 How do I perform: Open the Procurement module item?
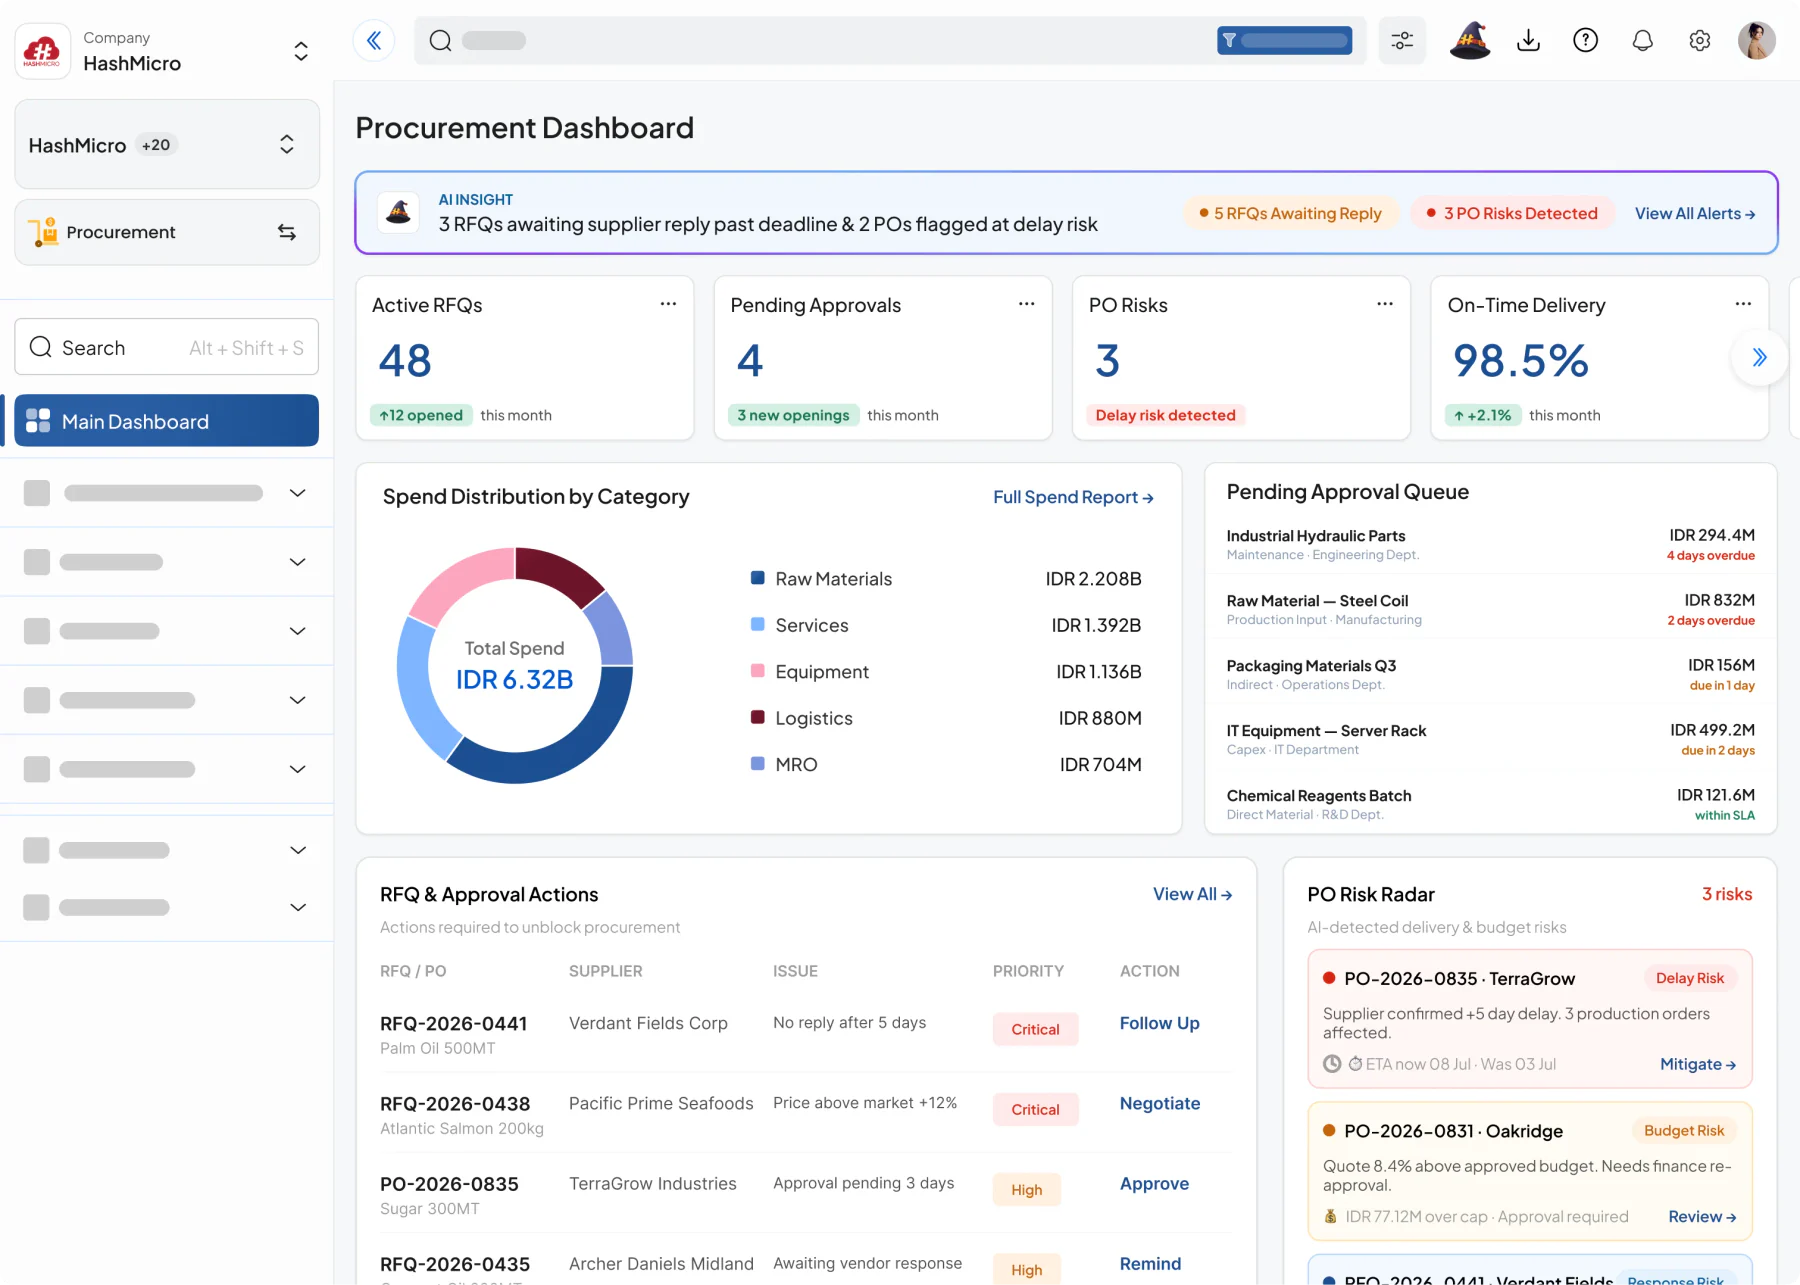pos(167,232)
